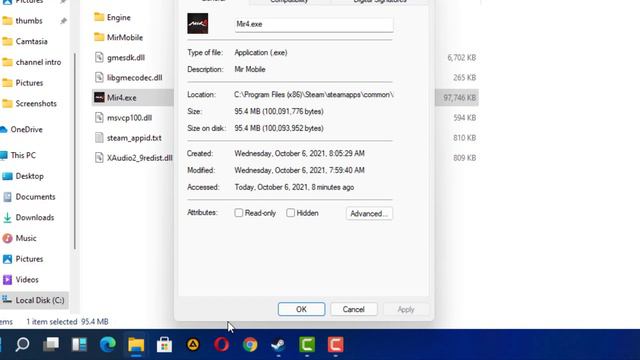The height and width of the screenshot is (360, 640).
Task: Click the Music icon in sidebar
Action: tap(7, 238)
